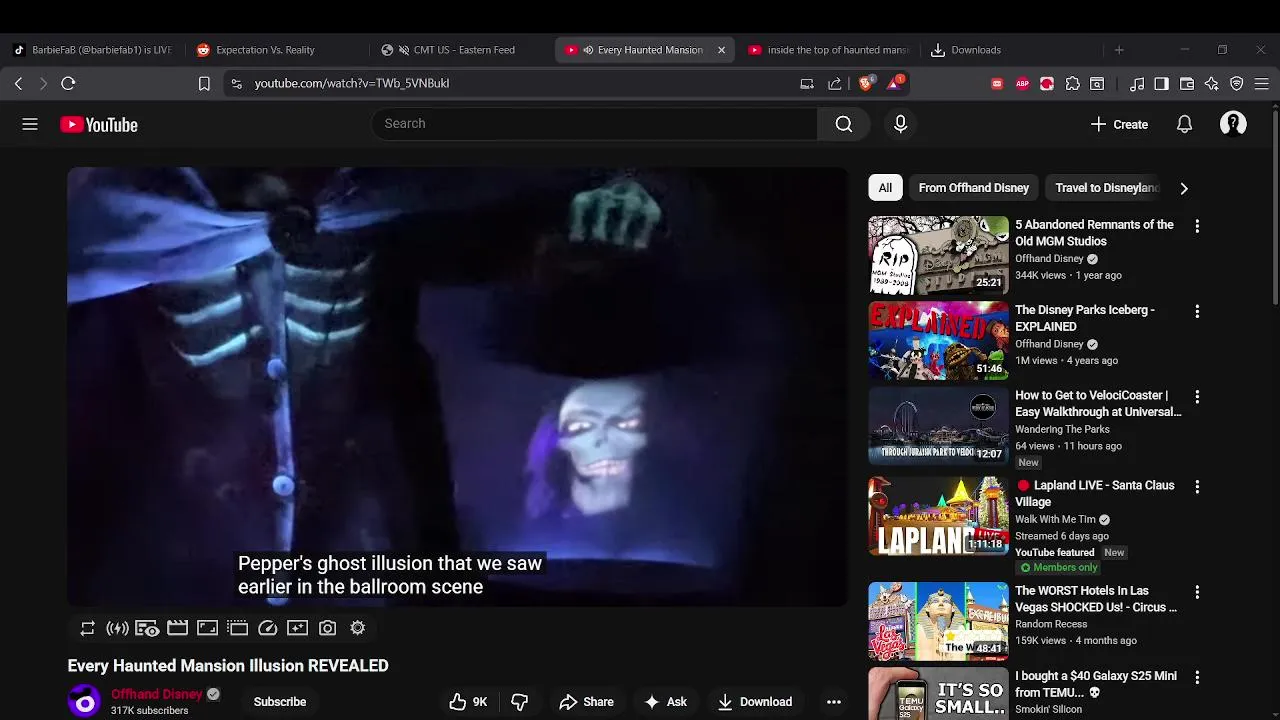Click the Ask button
The image size is (1280, 720).
[x=666, y=702]
